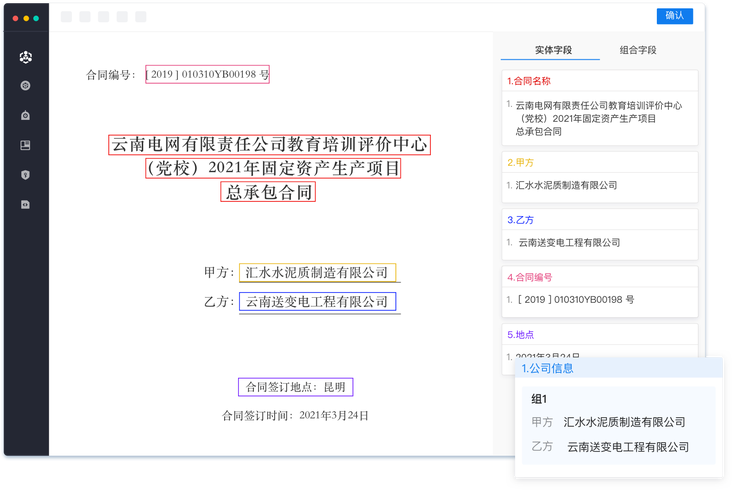Click the circular wheel icon in sidebar

(x=26, y=86)
